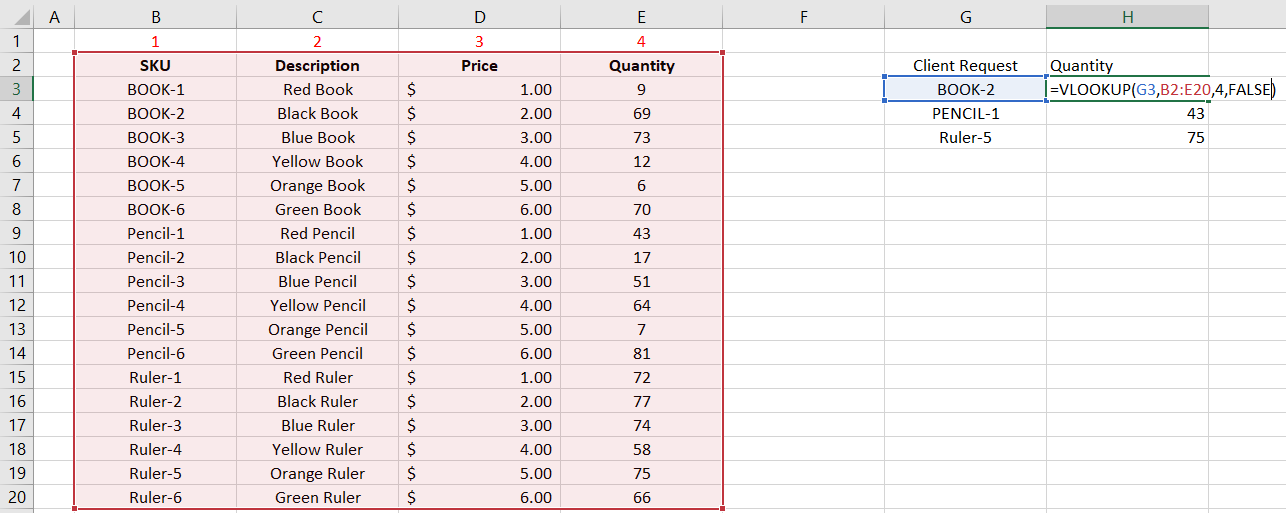Select PENCIL-1 cell under Client Request
Image resolution: width=1286 pixels, height=513 pixels.
[965, 113]
